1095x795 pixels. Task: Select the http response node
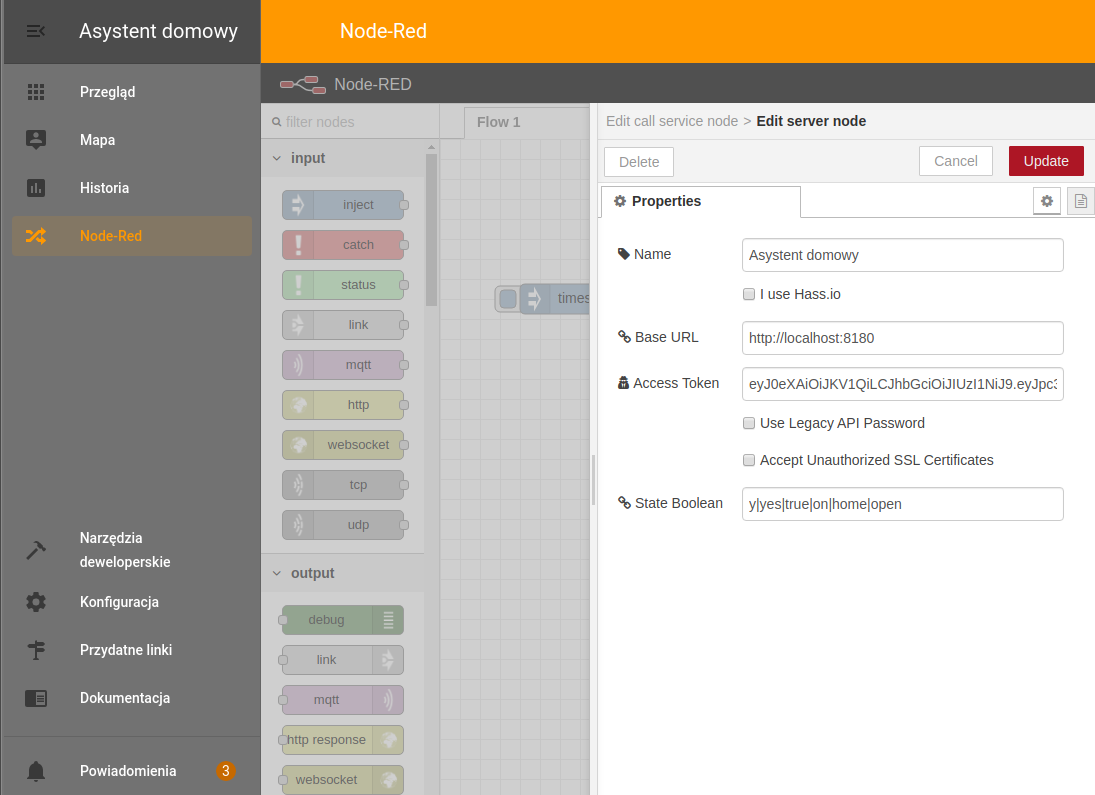(x=343, y=740)
